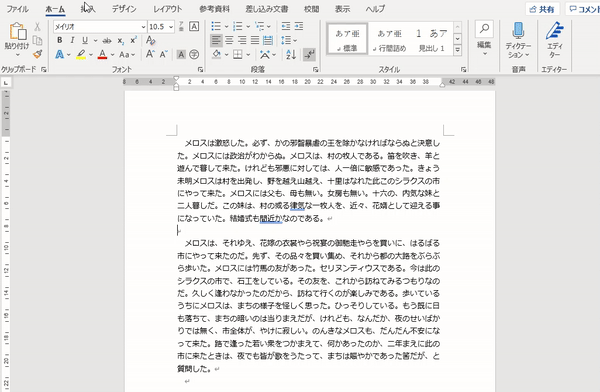Open the 表示 tab
The image size is (600, 392).
[342, 9]
